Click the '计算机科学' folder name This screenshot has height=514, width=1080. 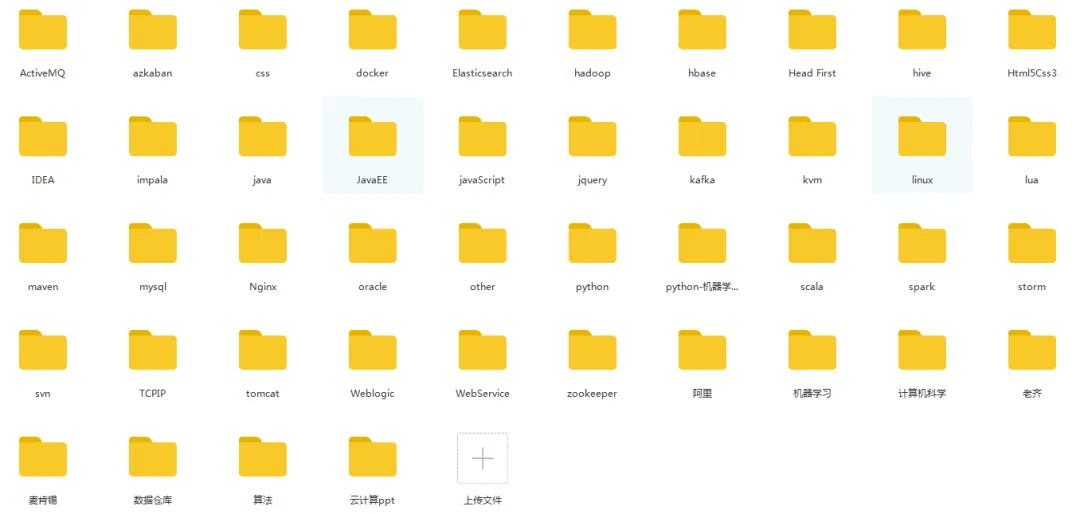(x=922, y=393)
